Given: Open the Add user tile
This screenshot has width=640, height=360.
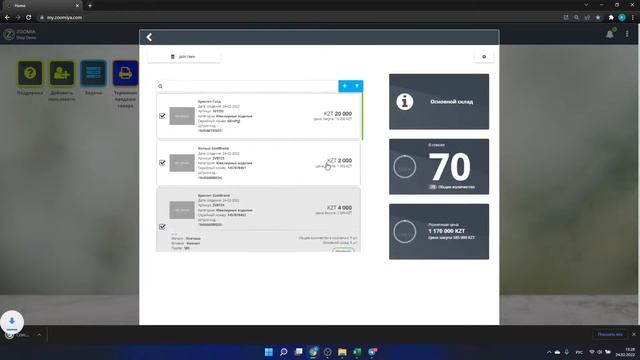Looking at the screenshot, I should [x=62, y=73].
